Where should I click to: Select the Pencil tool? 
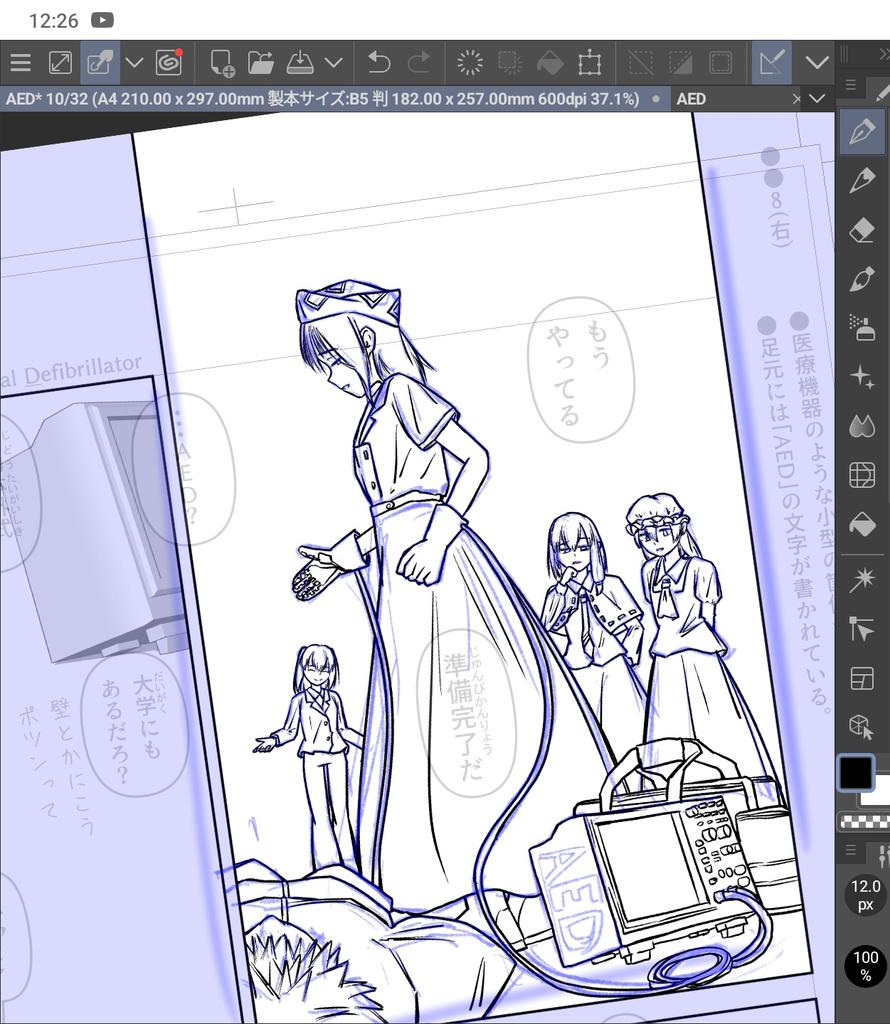click(x=862, y=180)
